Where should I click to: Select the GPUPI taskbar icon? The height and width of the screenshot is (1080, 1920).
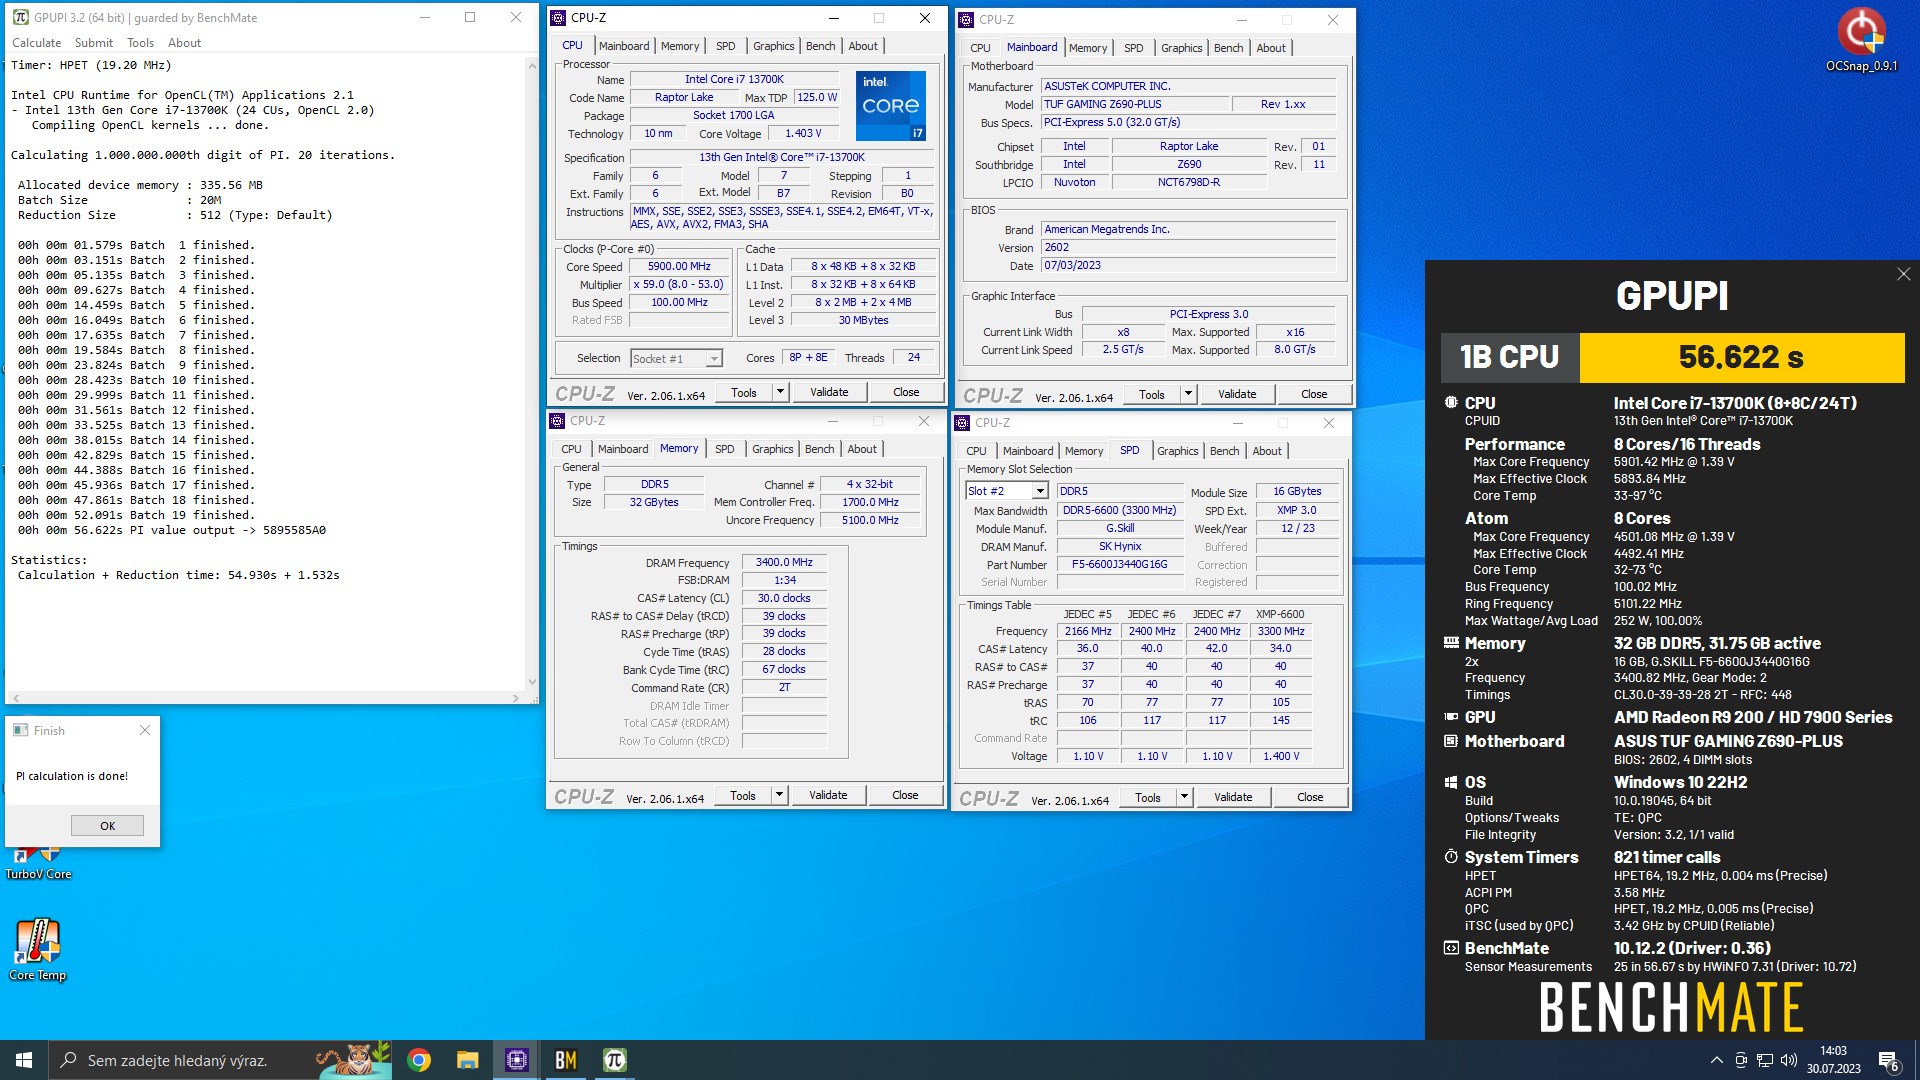(x=614, y=1060)
